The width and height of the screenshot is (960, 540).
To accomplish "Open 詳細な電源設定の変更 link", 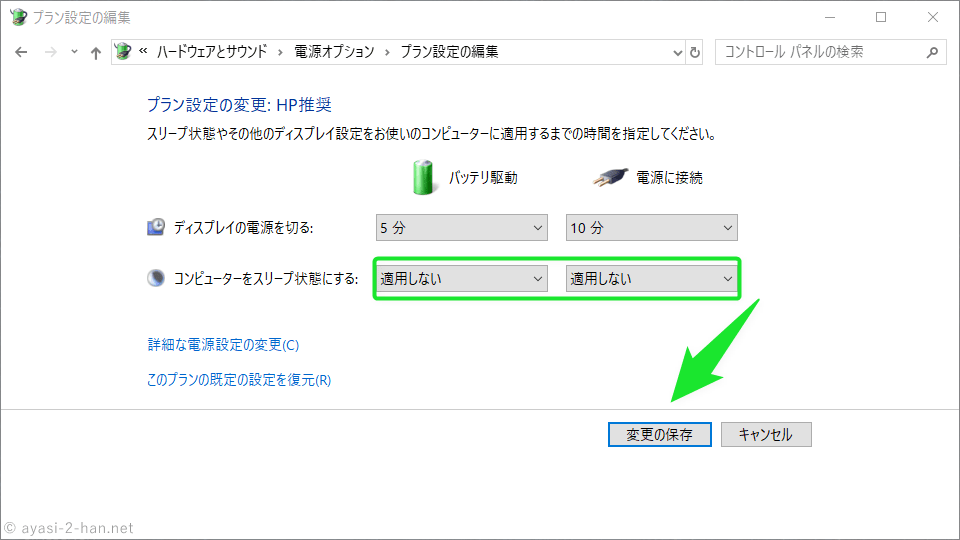I will [x=223, y=345].
